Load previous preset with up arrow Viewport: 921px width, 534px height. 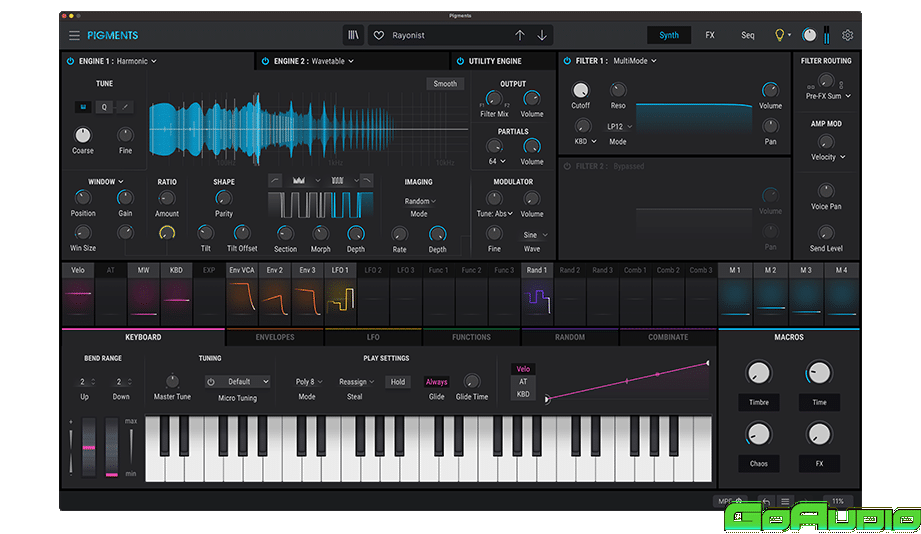coord(520,35)
